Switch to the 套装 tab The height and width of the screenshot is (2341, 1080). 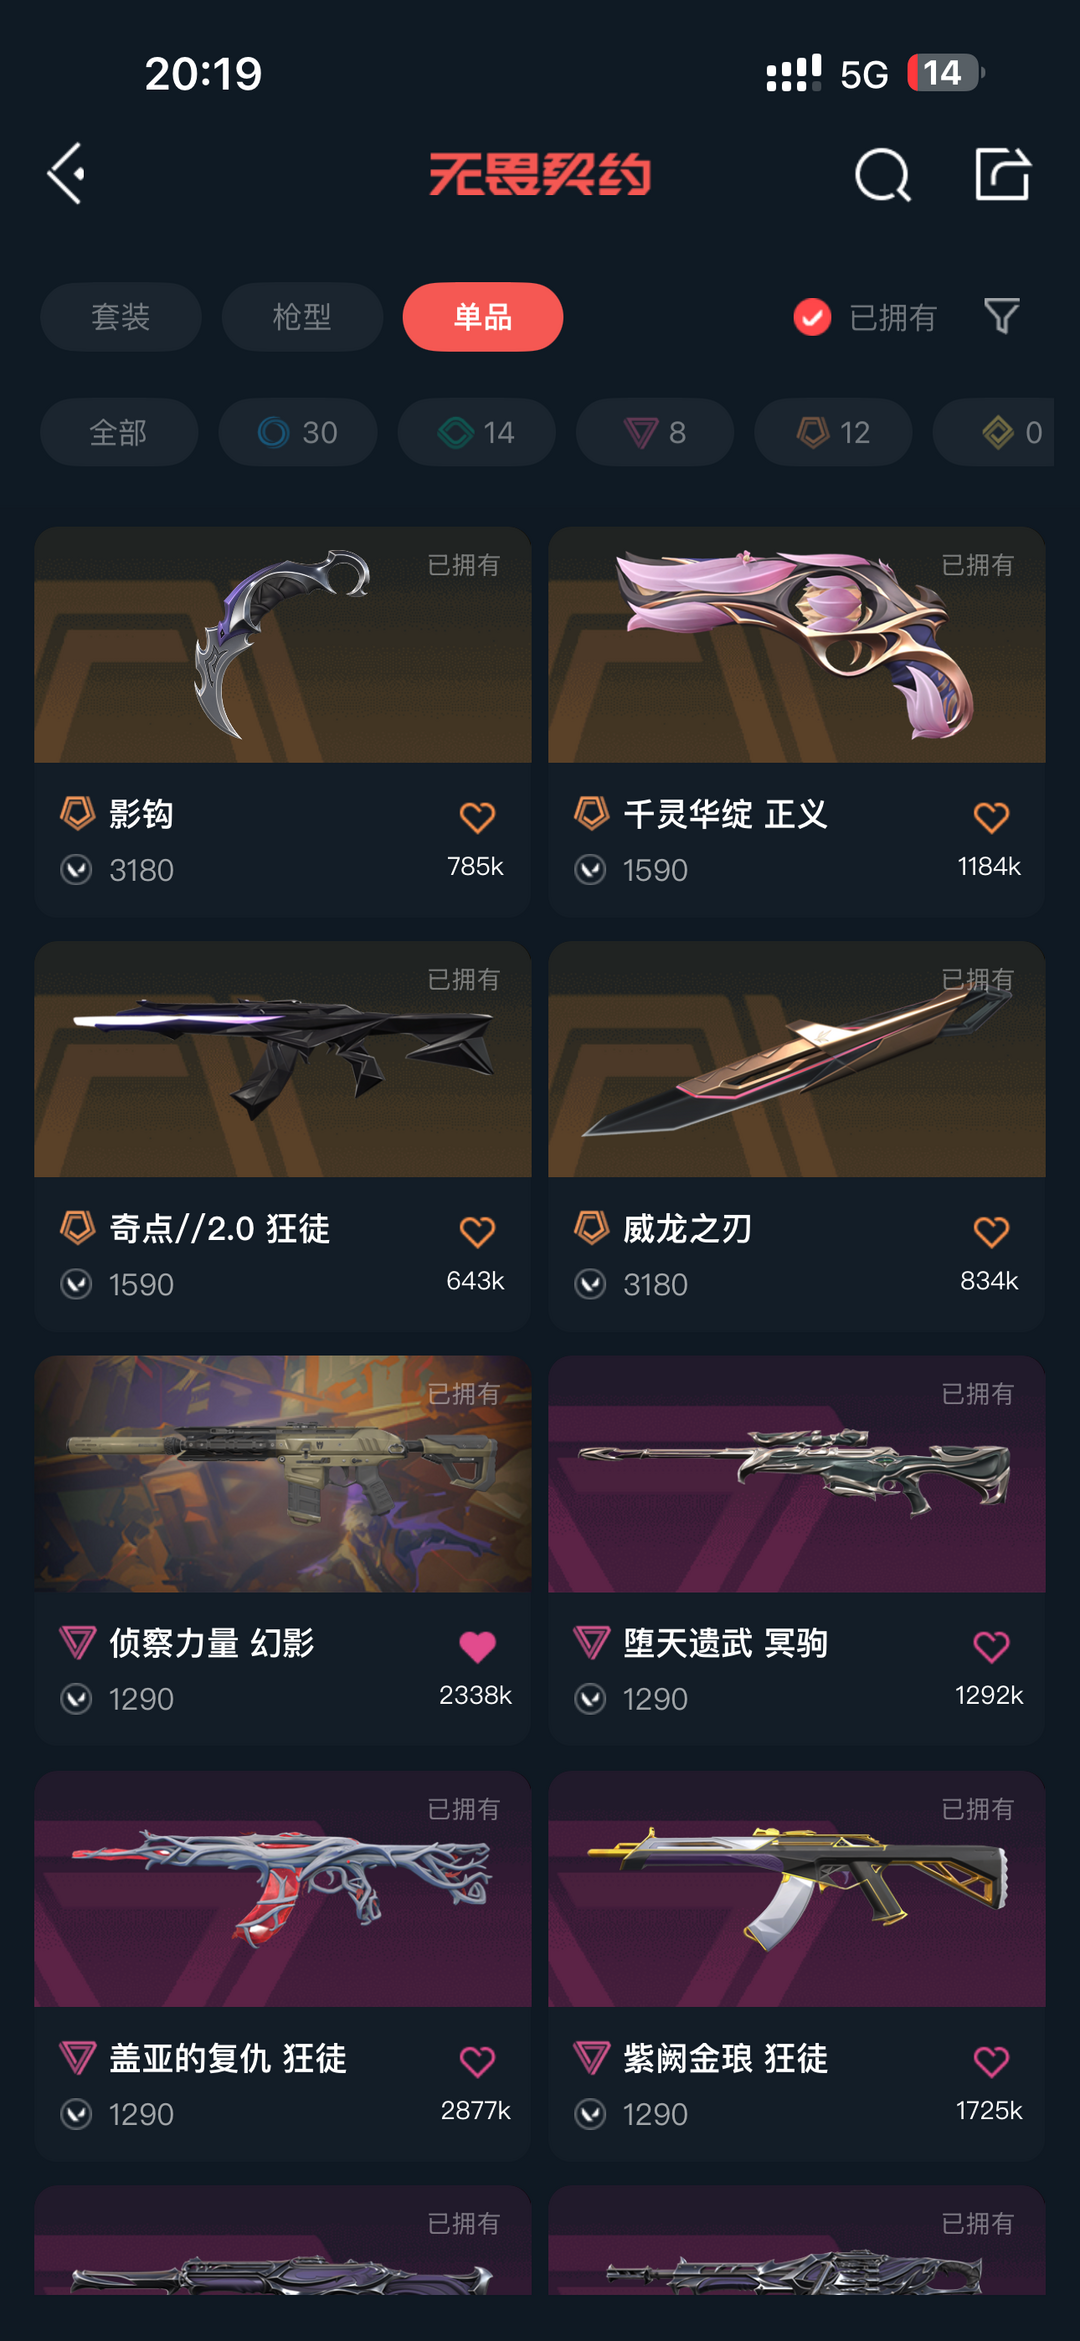121,317
